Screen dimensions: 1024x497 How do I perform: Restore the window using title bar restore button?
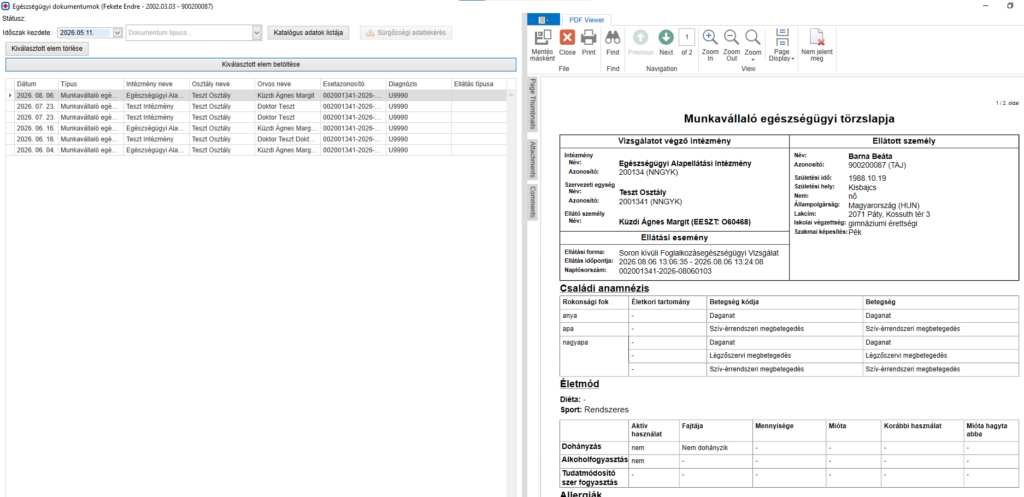(1010, 5)
